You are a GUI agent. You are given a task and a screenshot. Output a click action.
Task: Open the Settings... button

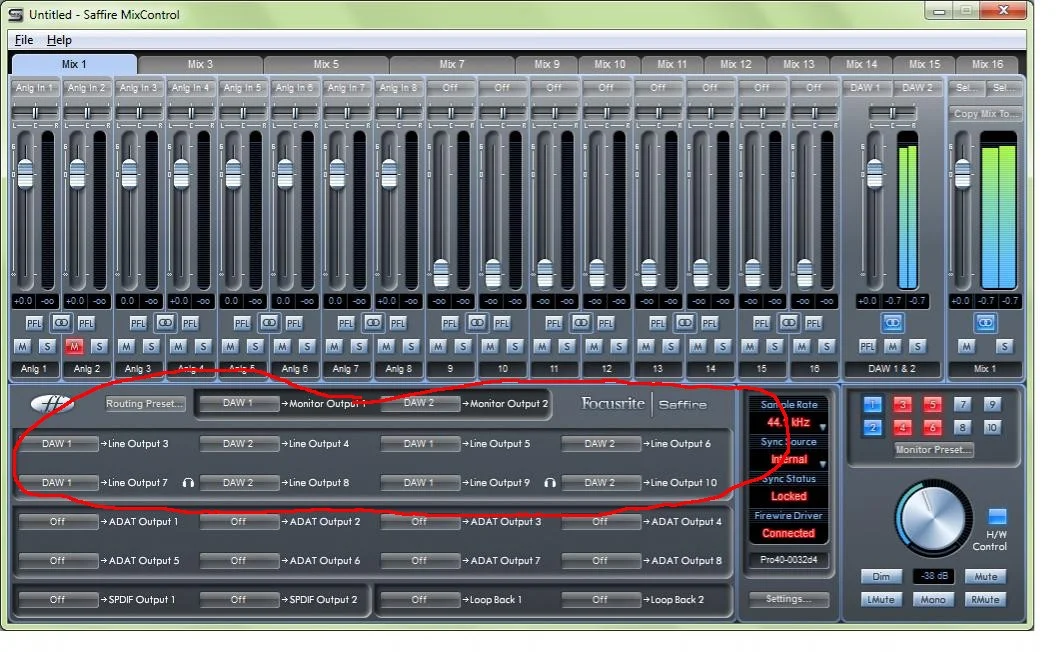click(x=789, y=599)
